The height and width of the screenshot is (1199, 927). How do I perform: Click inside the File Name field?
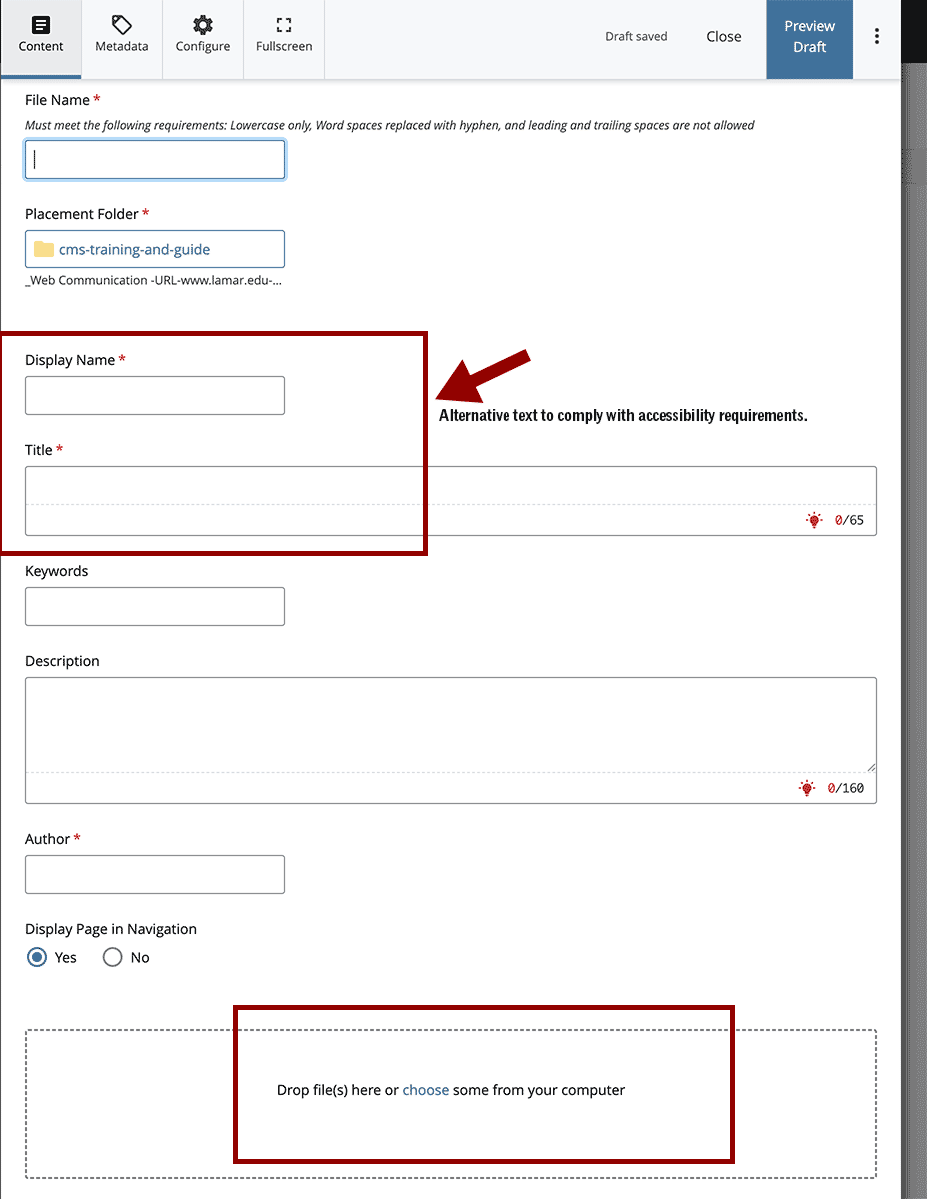[154, 159]
